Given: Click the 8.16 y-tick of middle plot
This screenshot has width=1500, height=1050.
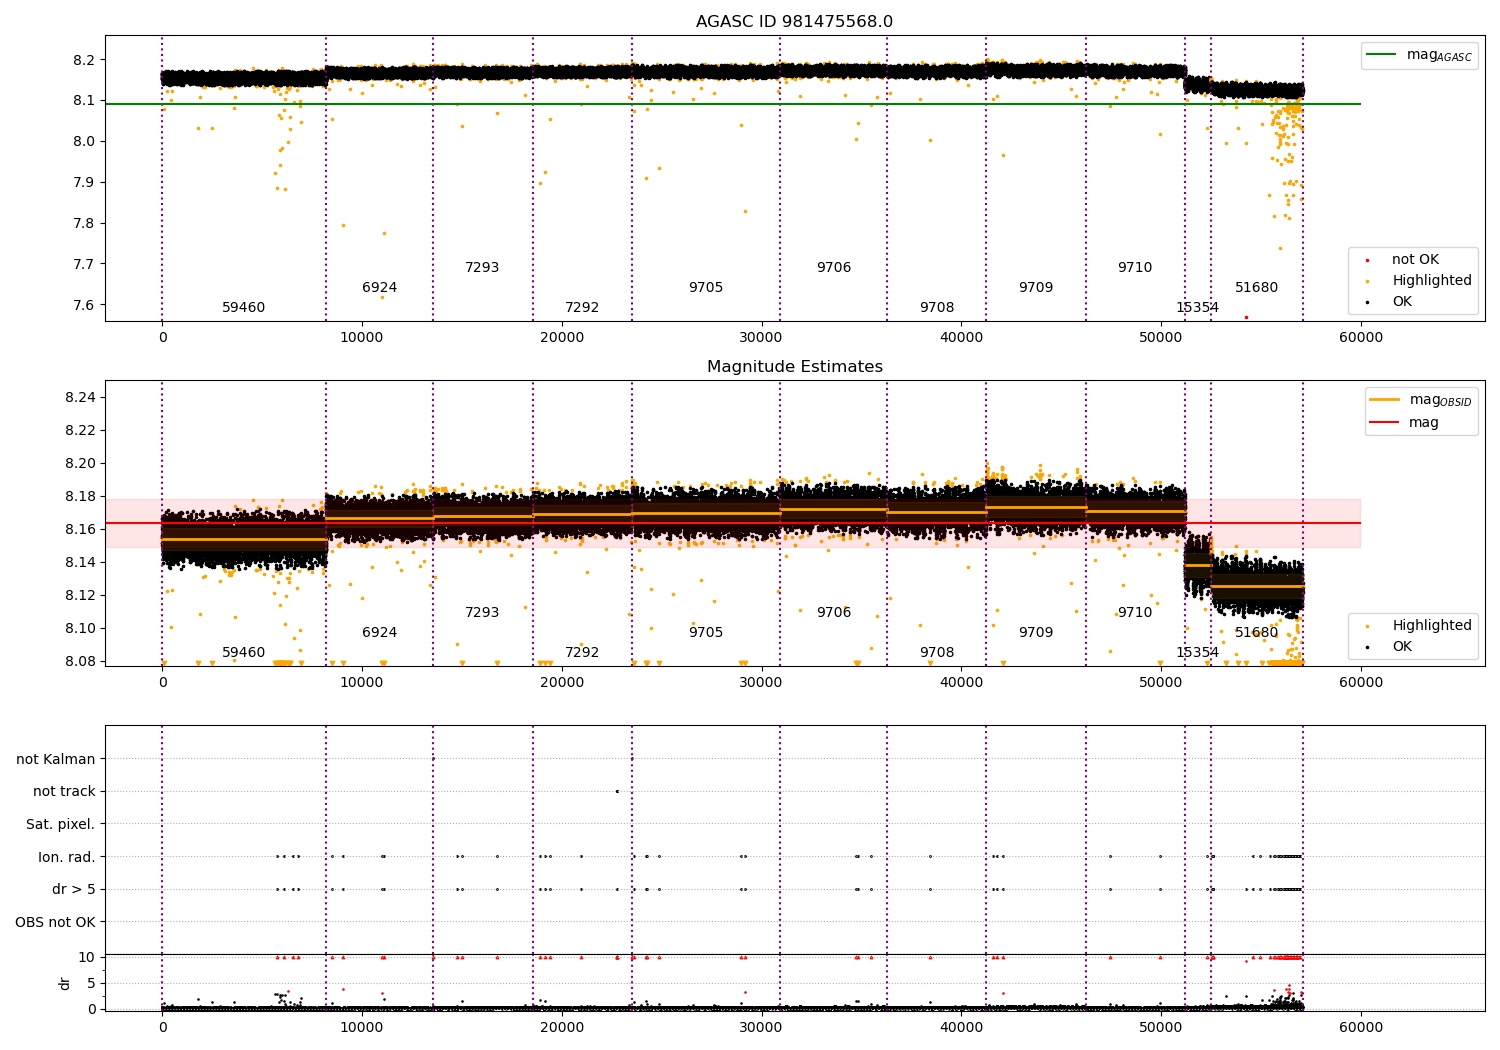Looking at the screenshot, I should click(x=80, y=530).
